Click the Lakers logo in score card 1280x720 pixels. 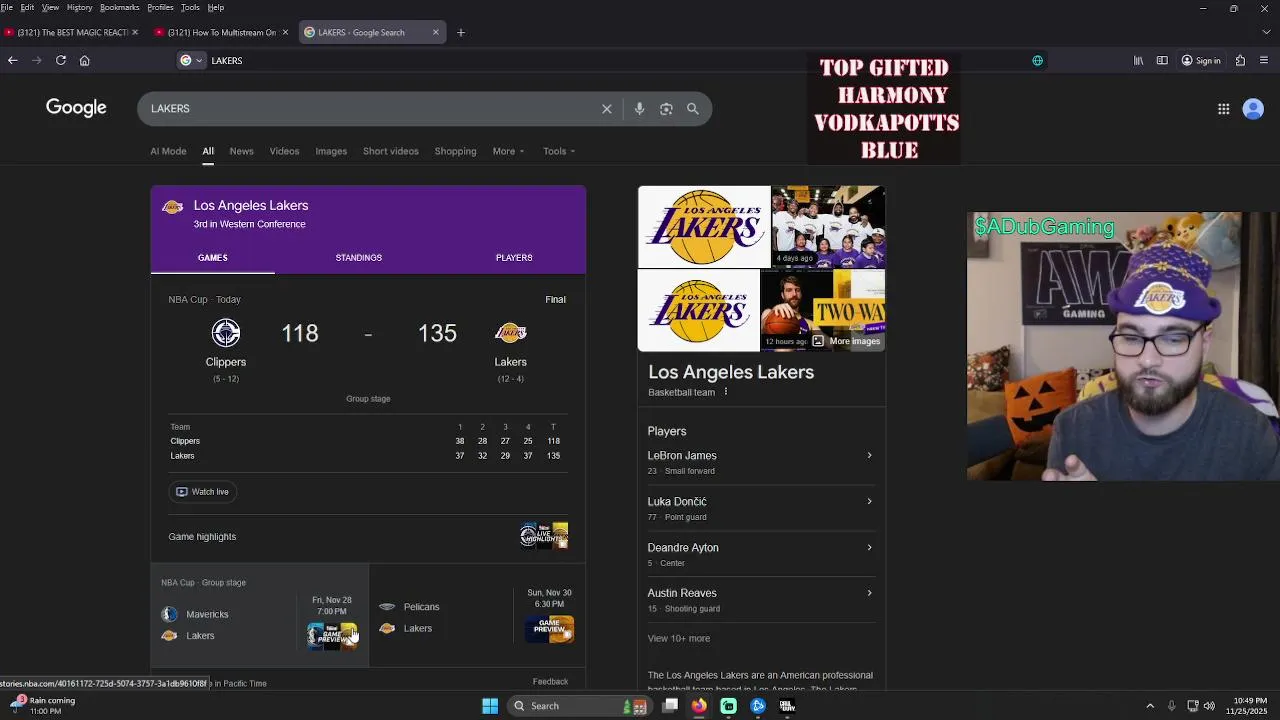510,332
